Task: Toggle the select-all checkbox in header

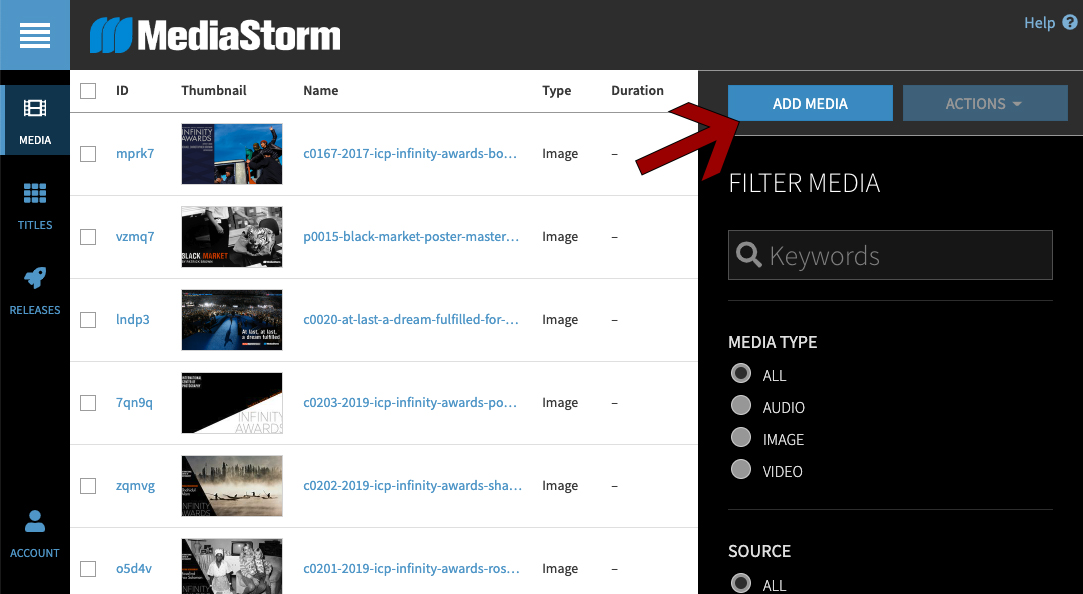Action: pyautogui.click(x=88, y=91)
